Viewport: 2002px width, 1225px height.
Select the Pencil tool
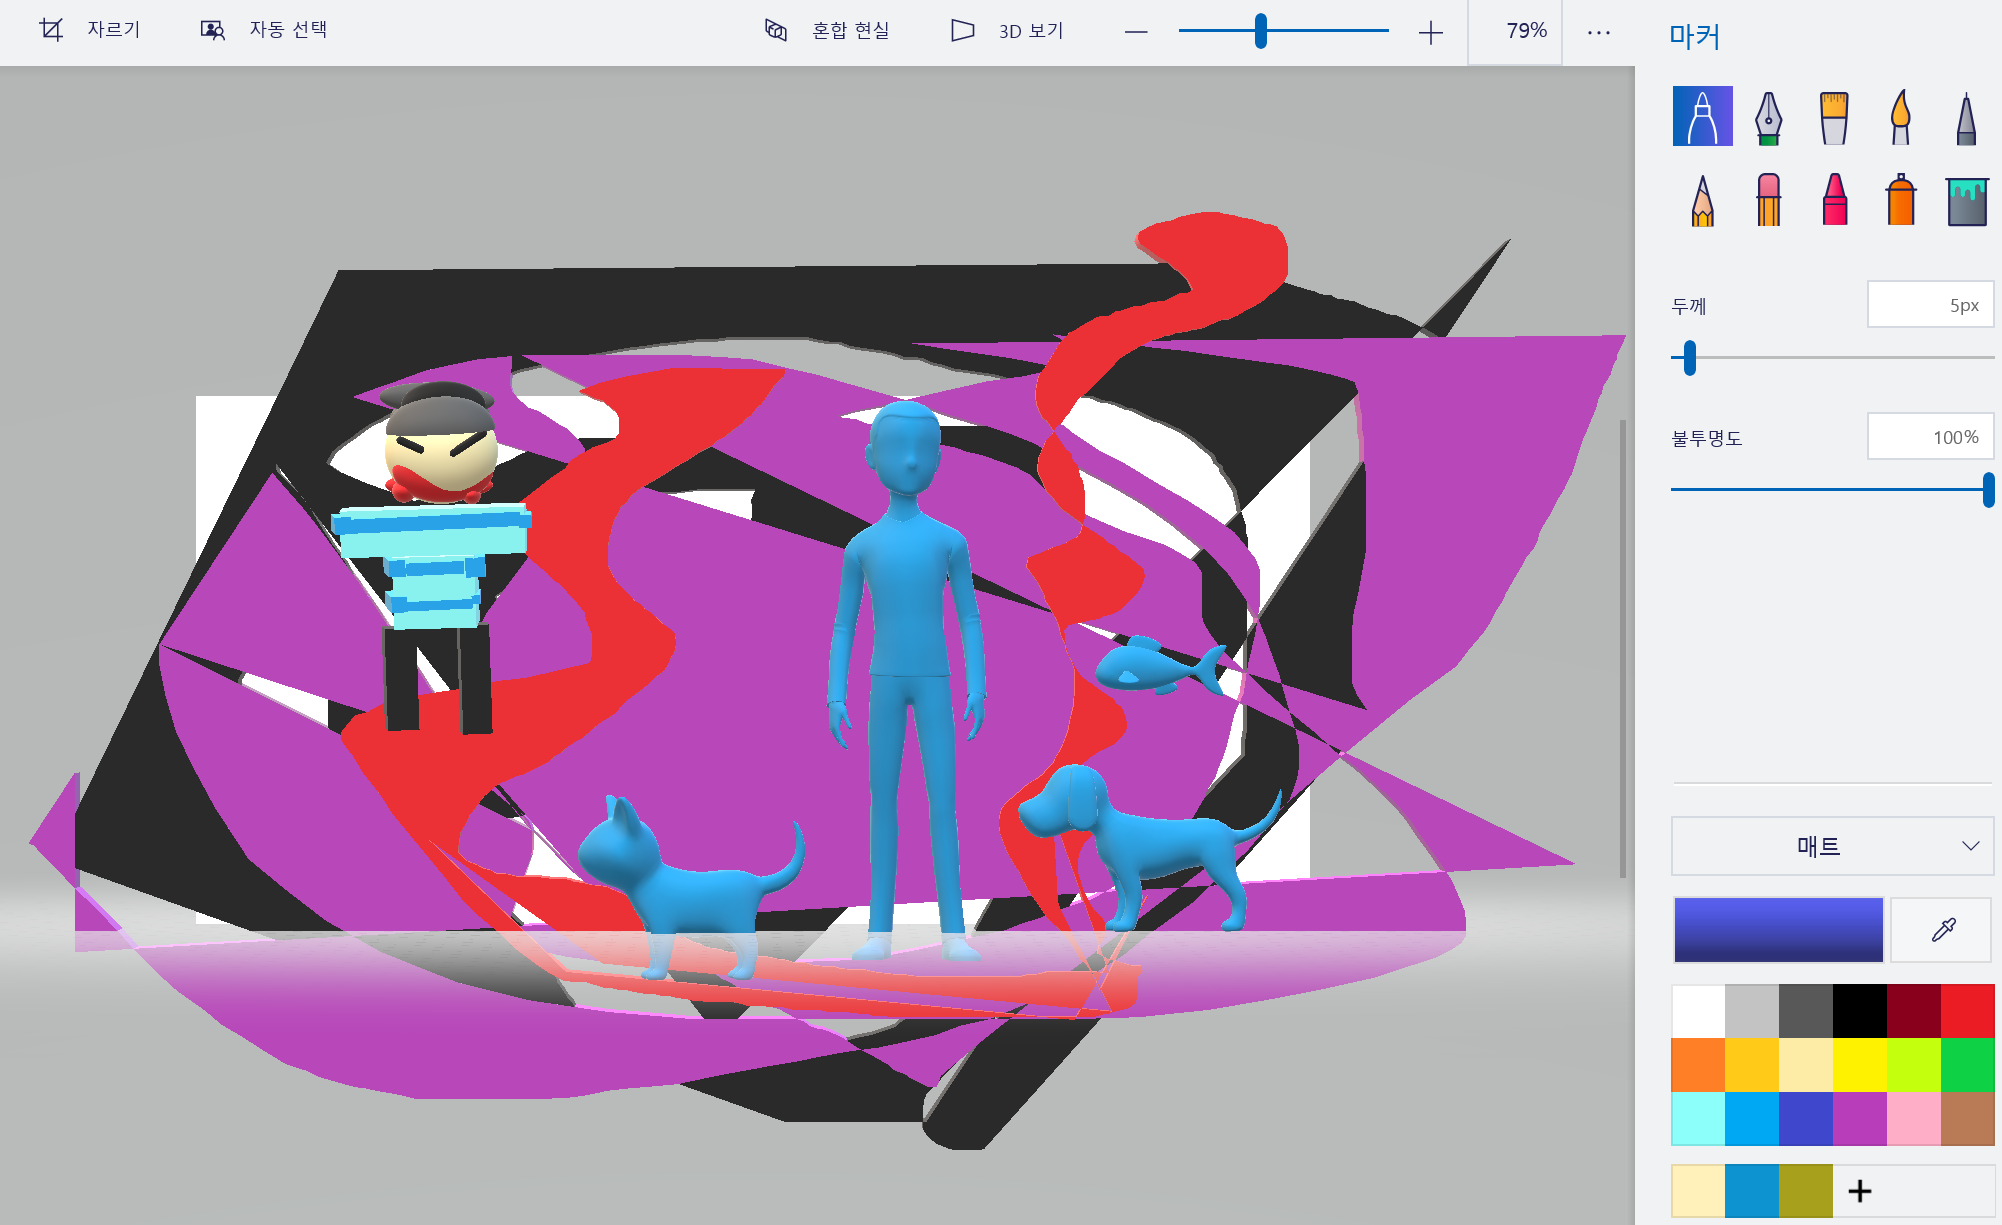point(1702,200)
